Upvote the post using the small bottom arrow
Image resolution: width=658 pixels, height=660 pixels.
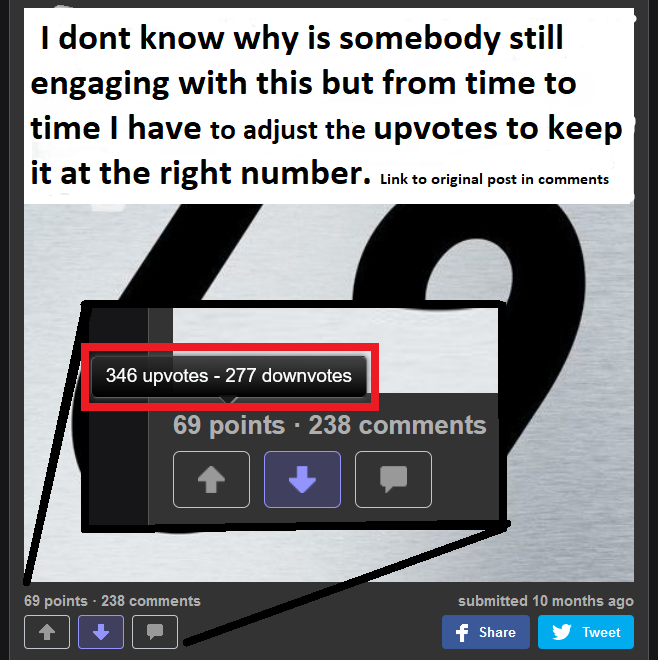coord(47,632)
